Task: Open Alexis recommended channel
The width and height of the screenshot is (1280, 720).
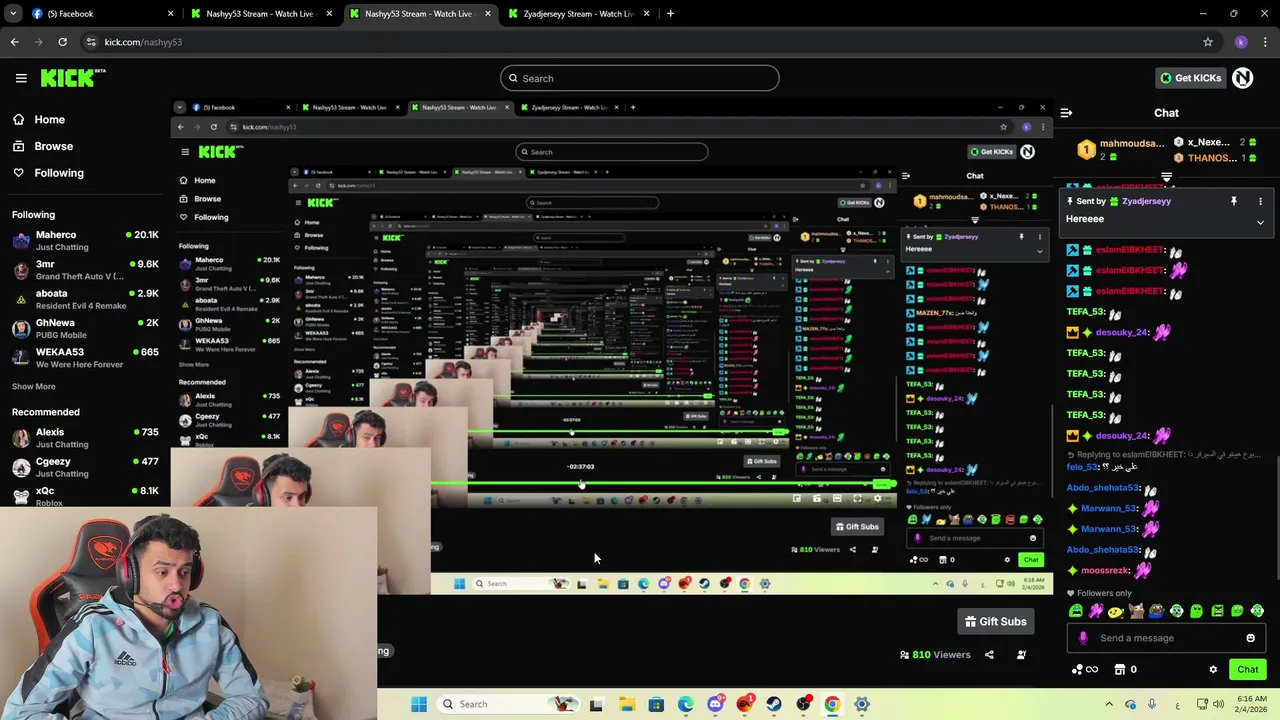Action: [85, 438]
